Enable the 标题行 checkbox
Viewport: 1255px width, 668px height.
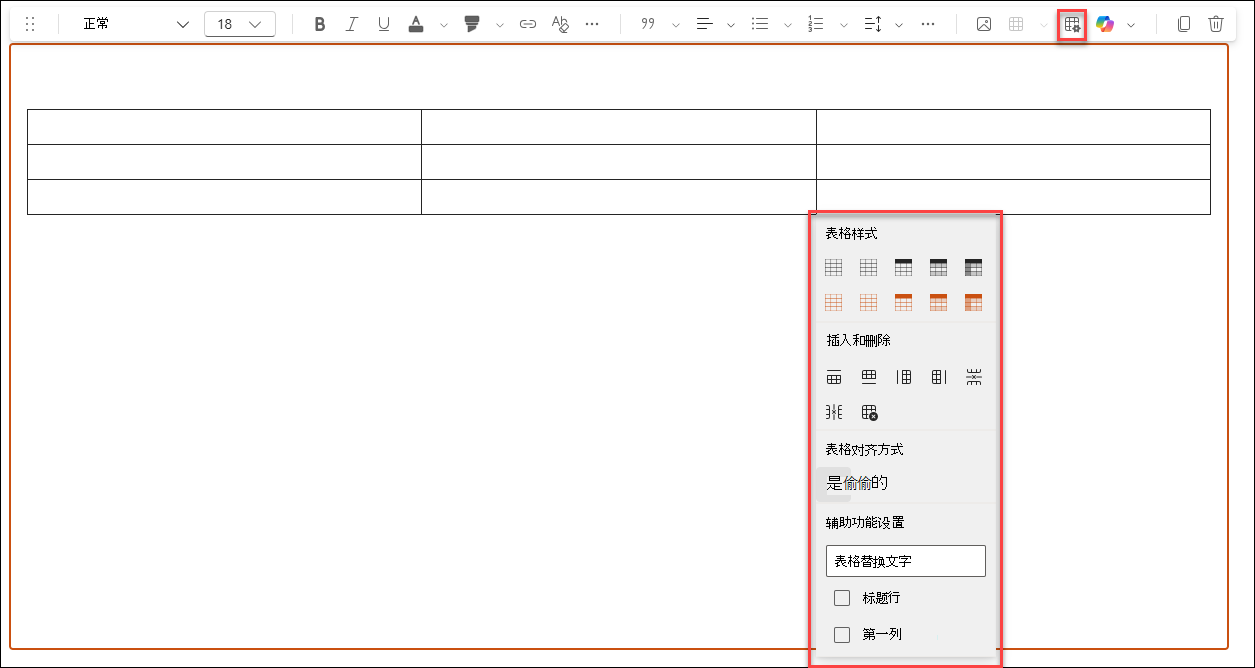(842, 598)
